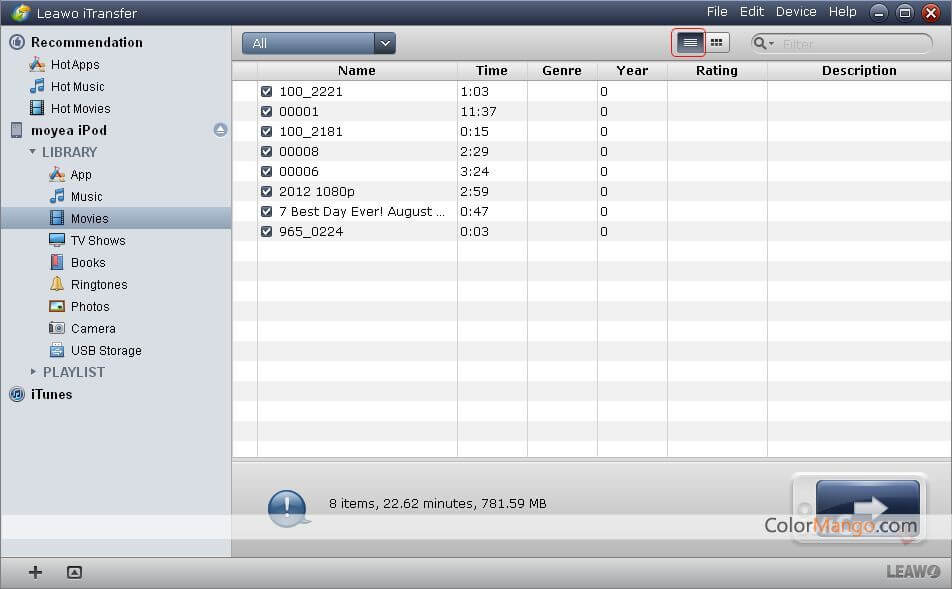This screenshot has width=952, height=589.
Task: Open HotApps in Recommendation
Action: click(x=75, y=65)
